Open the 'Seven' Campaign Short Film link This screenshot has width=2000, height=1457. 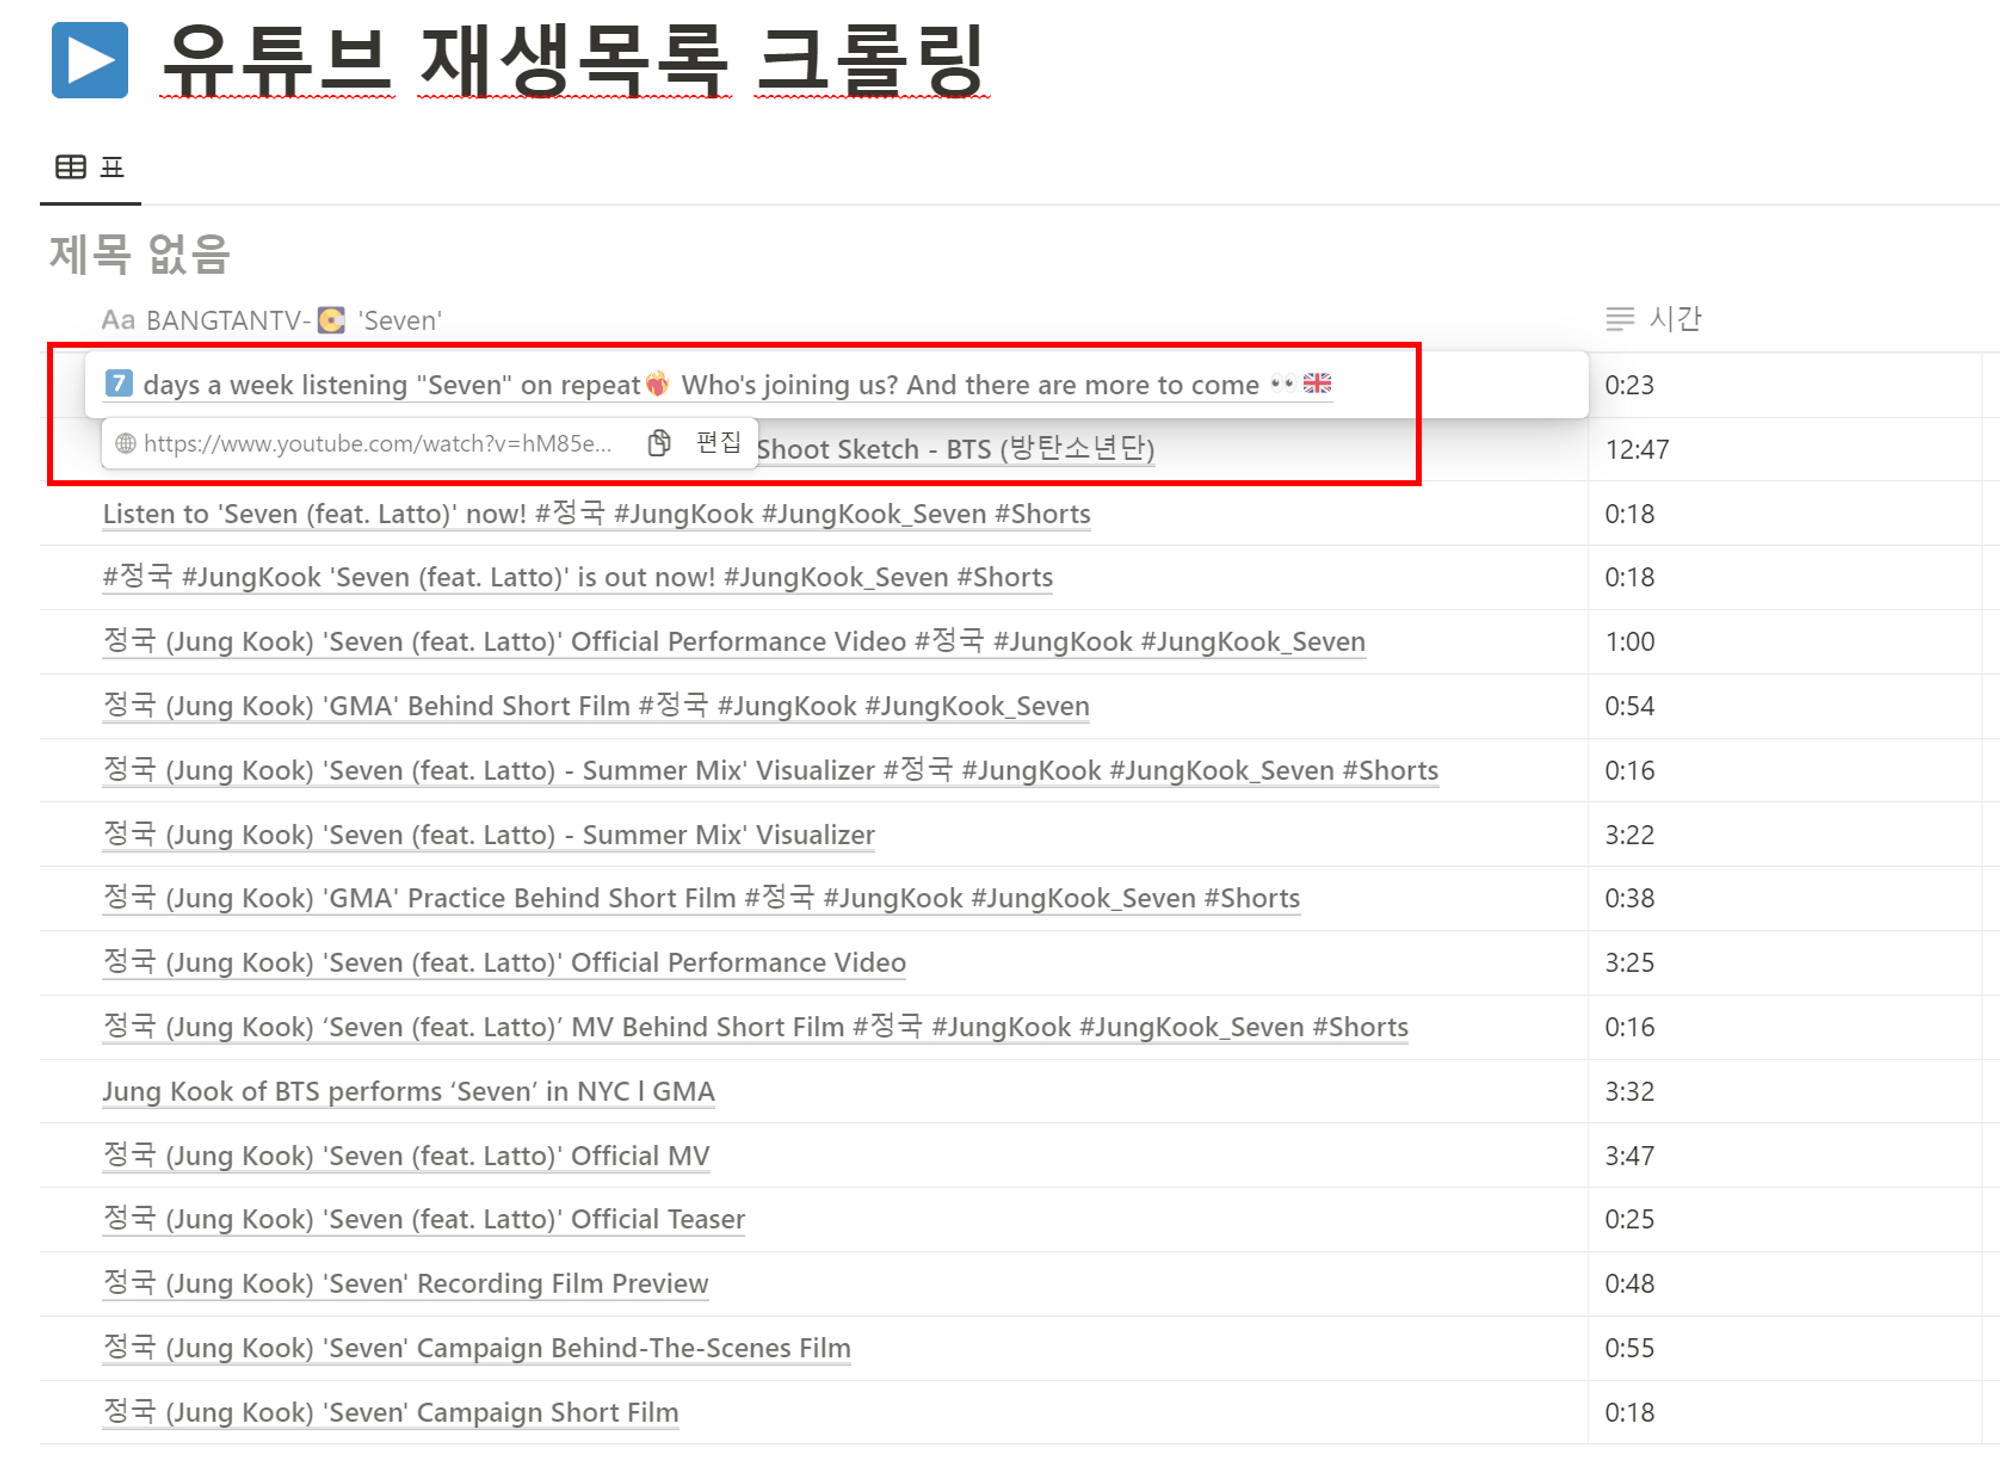391,1413
